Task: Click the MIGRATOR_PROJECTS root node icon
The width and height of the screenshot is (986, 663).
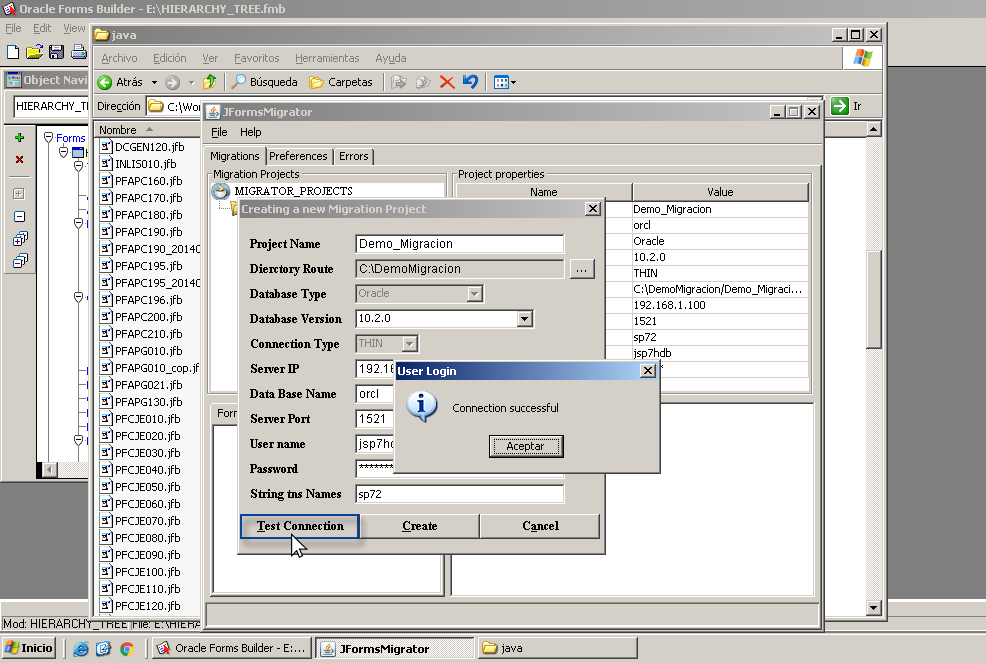Action: coord(220,191)
